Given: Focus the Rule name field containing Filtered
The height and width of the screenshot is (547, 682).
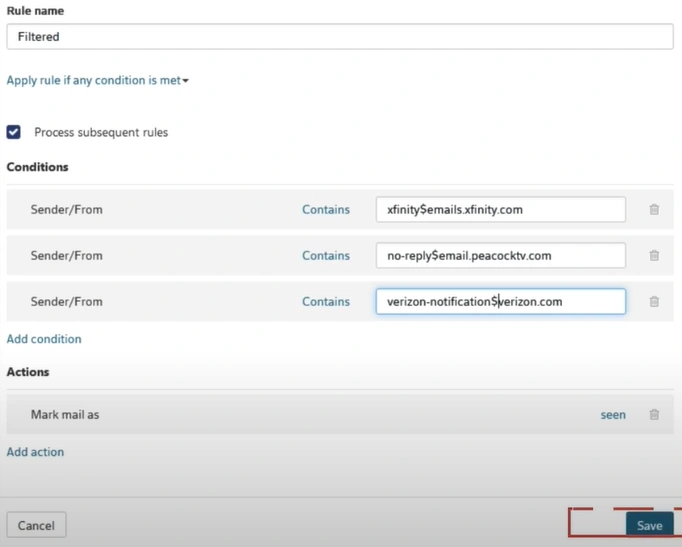Looking at the screenshot, I should pos(340,37).
